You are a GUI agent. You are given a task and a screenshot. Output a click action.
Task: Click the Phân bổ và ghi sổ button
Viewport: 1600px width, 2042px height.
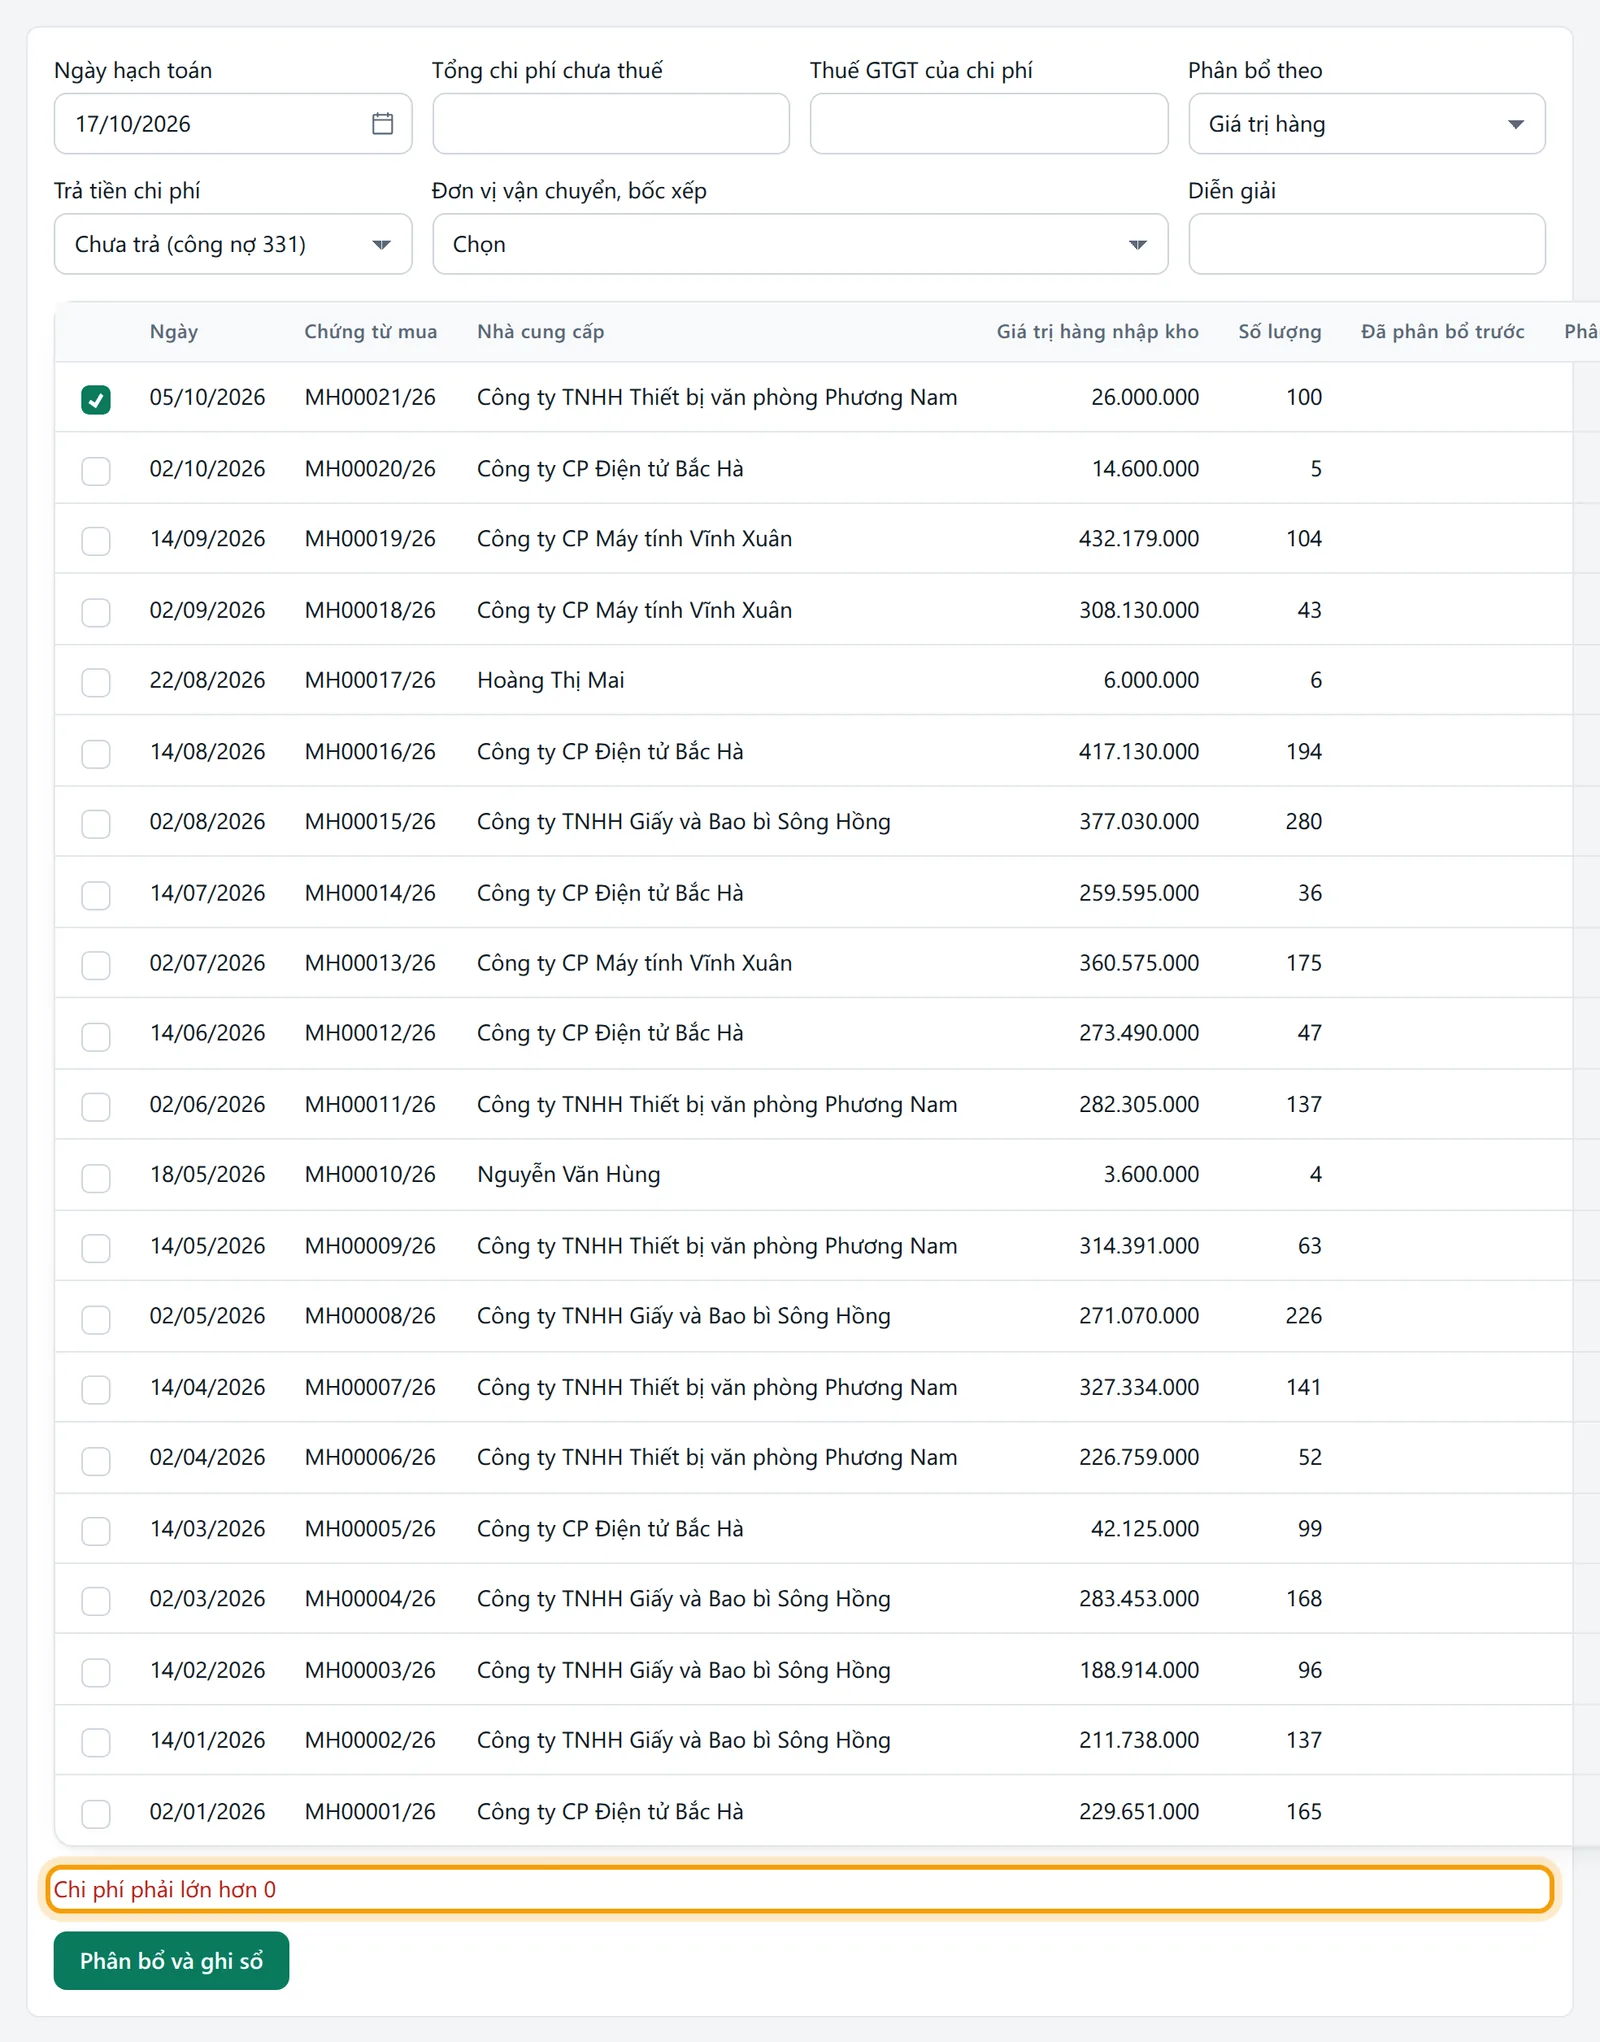171,1961
